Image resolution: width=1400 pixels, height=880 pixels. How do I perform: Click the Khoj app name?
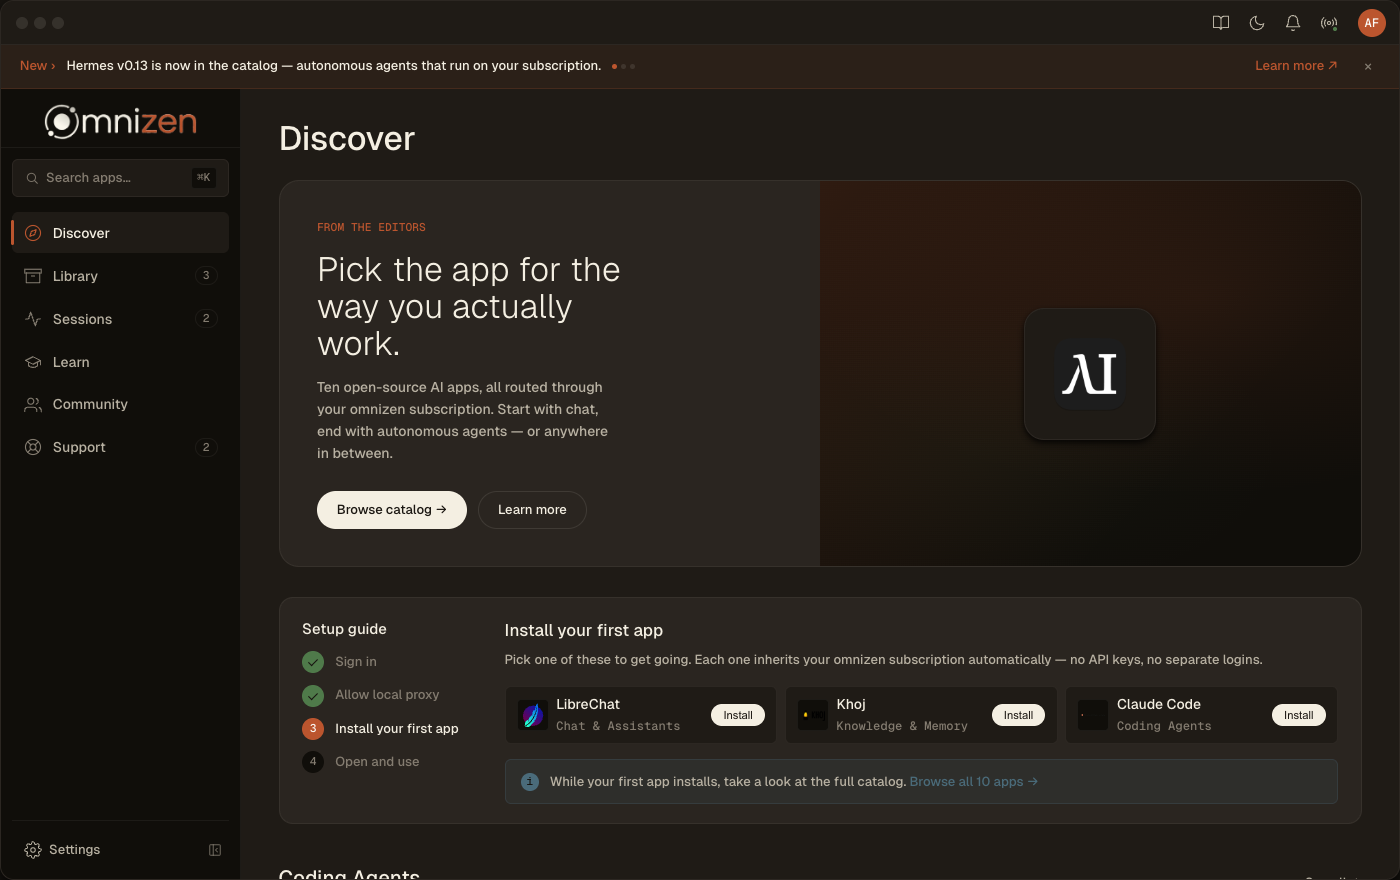851,704
